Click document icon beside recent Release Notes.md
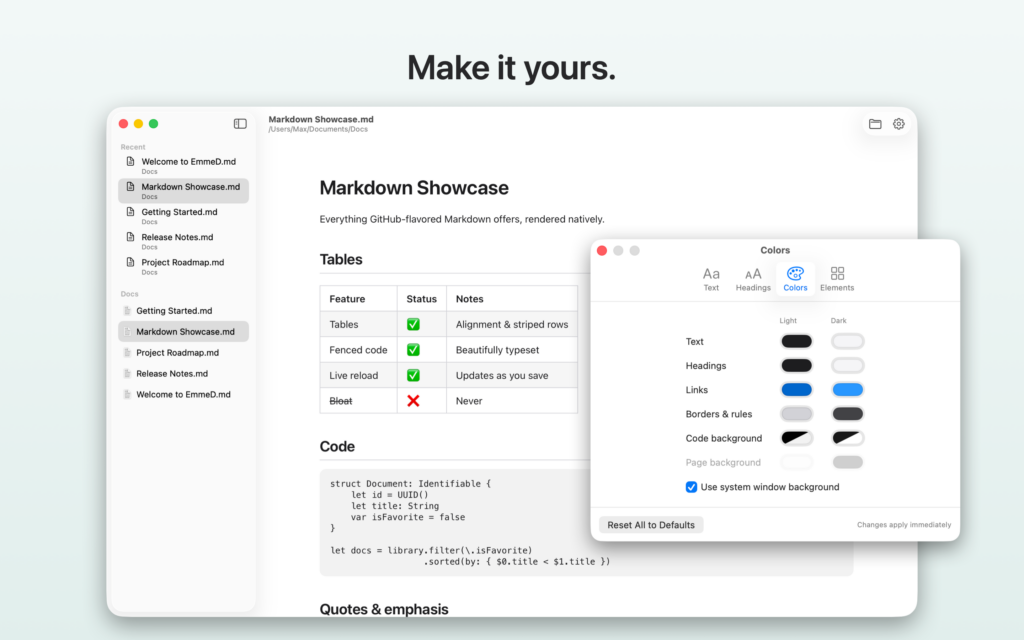 point(131,237)
